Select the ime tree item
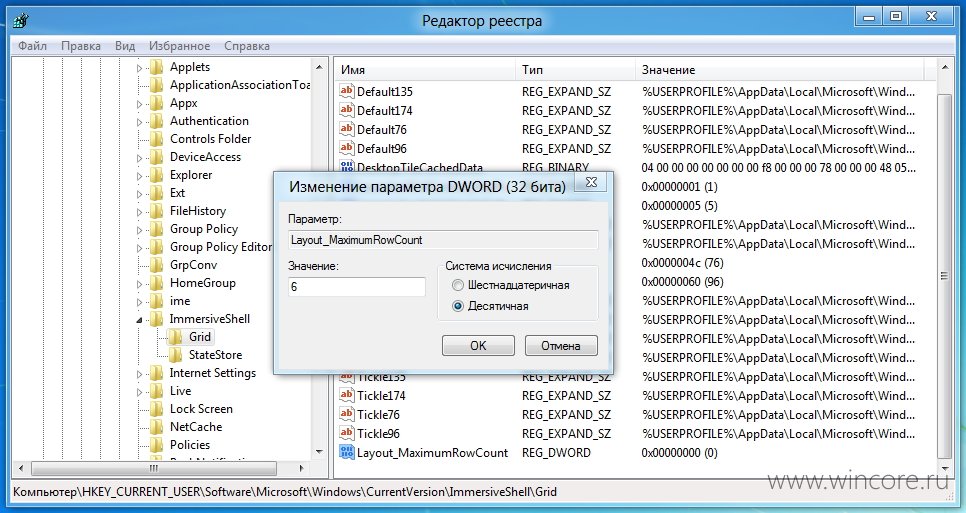Viewport: 966px width, 513px height. click(x=180, y=301)
